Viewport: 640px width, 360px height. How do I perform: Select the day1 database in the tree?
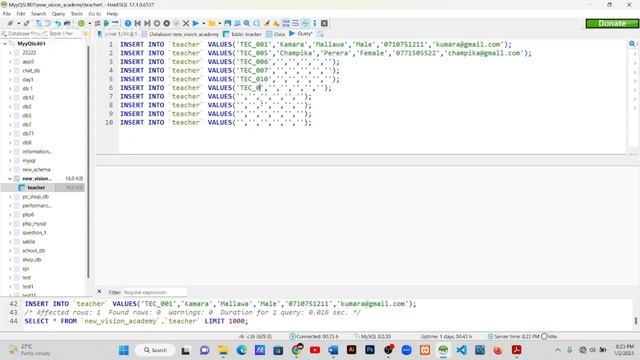point(28,80)
